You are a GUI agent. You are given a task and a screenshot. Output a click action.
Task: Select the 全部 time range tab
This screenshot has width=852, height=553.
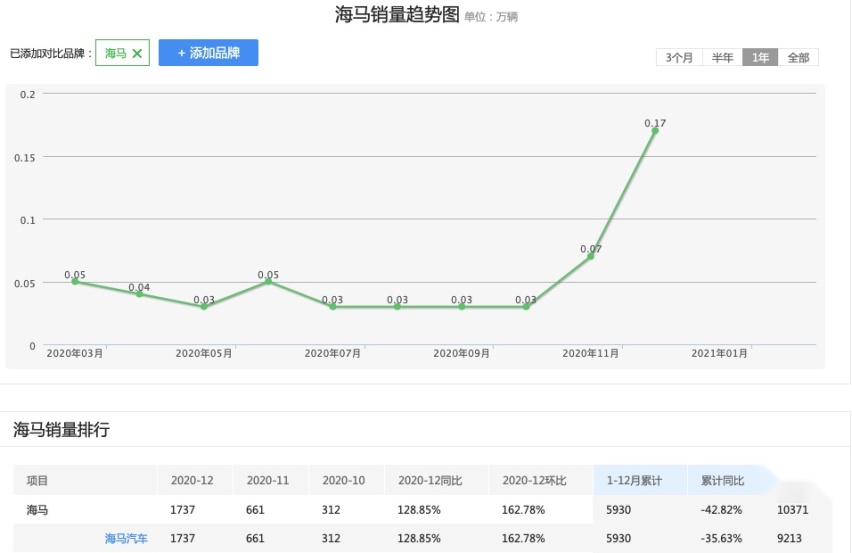click(798, 58)
